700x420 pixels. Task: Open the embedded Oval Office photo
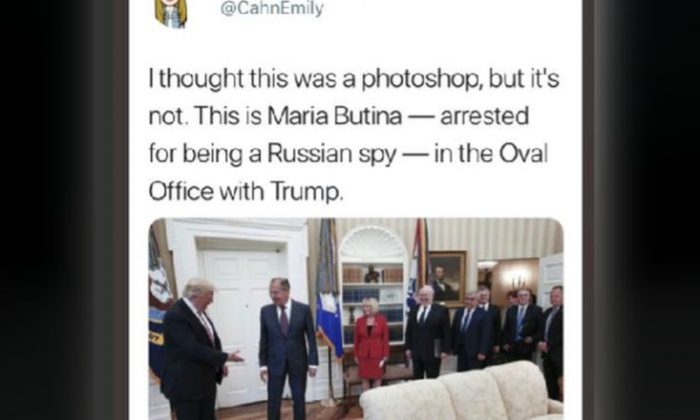tap(356, 319)
